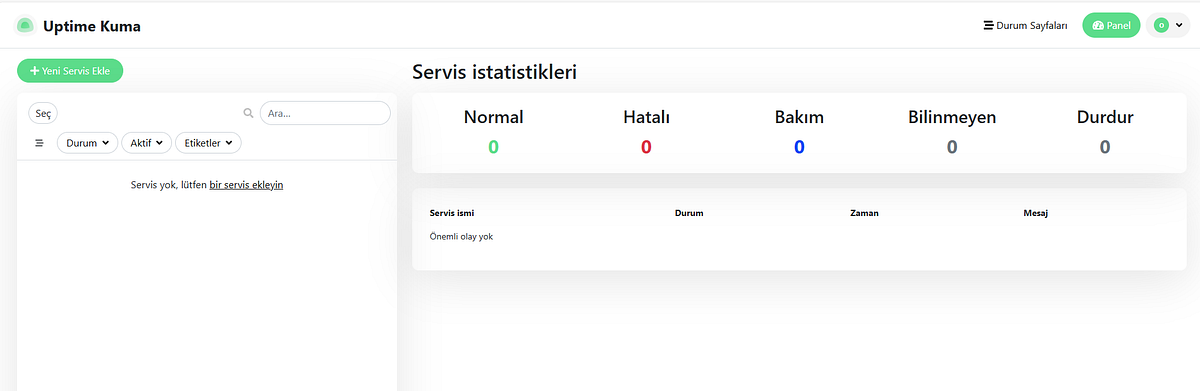Open the profile menu chevron
Screen dimensions: 1200x391
tap(1179, 26)
